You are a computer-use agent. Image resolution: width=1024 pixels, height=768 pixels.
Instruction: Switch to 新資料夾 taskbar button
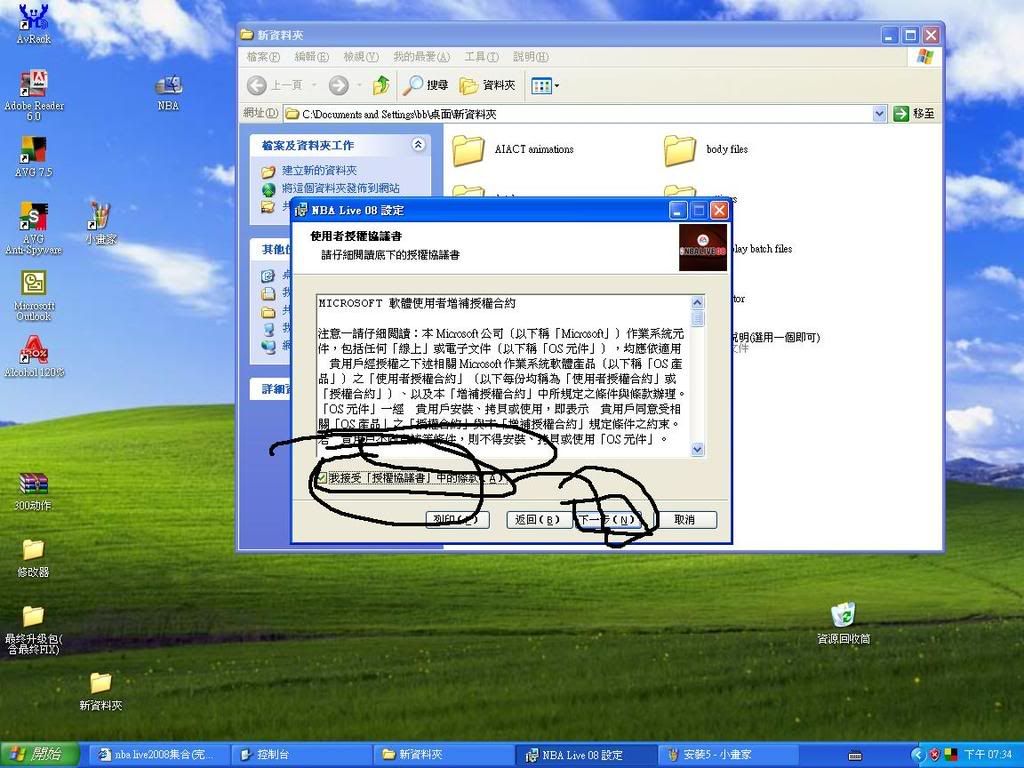click(x=443, y=755)
